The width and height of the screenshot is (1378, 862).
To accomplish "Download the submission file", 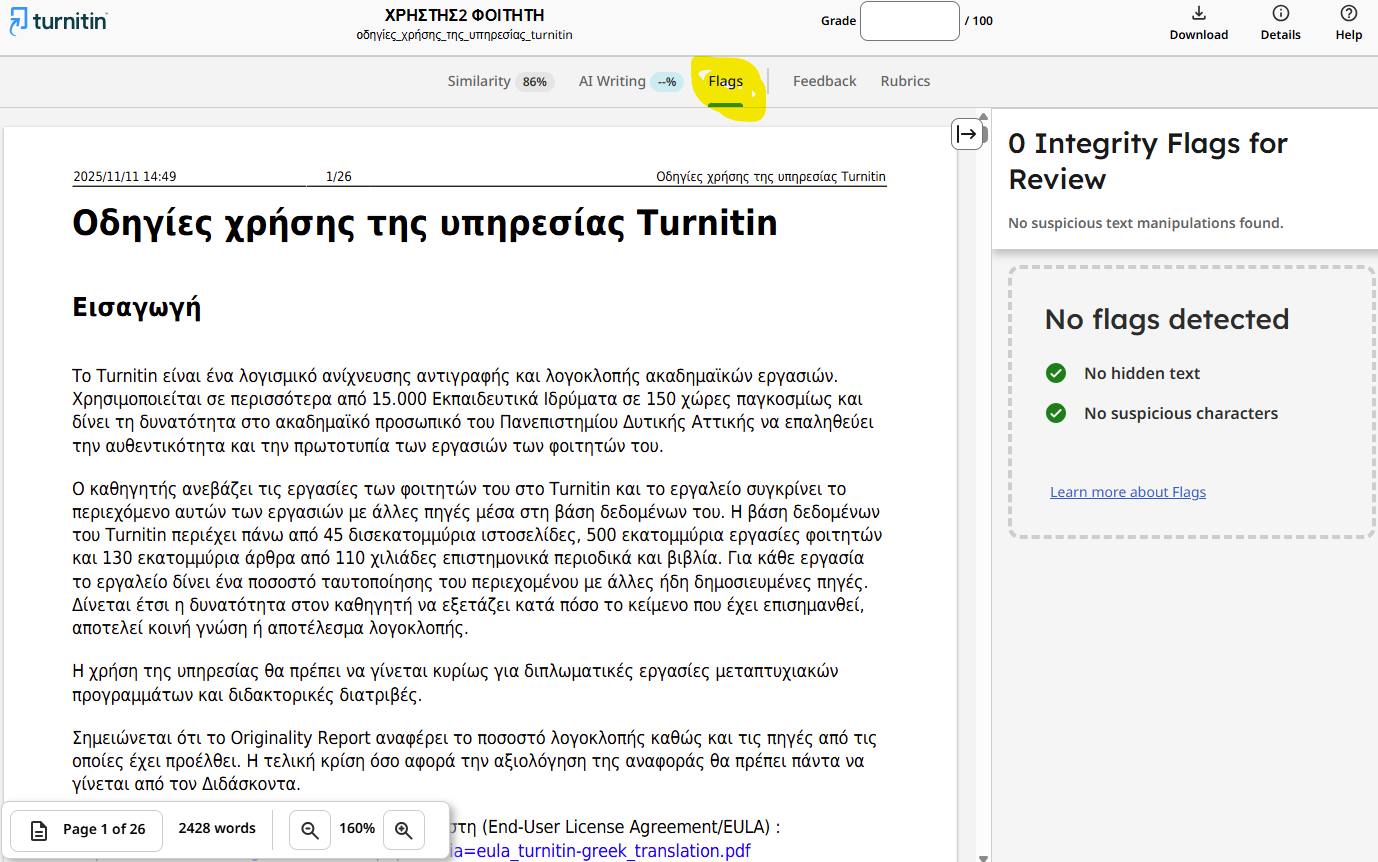I will [x=1198, y=22].
